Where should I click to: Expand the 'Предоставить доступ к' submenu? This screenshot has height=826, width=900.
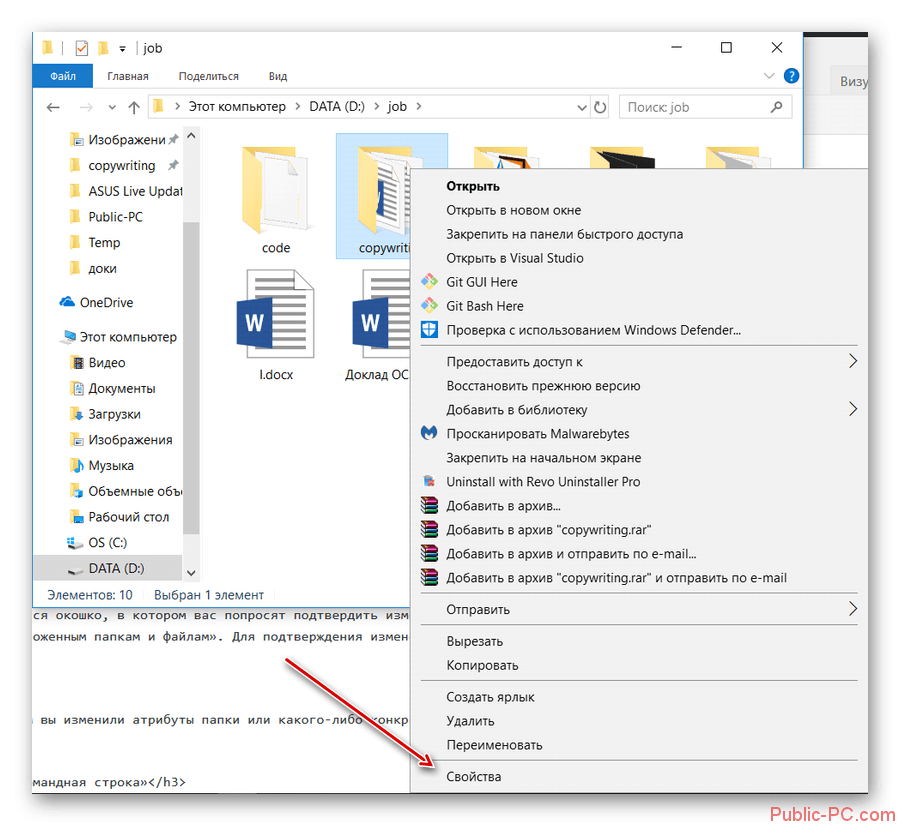(853, 362)
